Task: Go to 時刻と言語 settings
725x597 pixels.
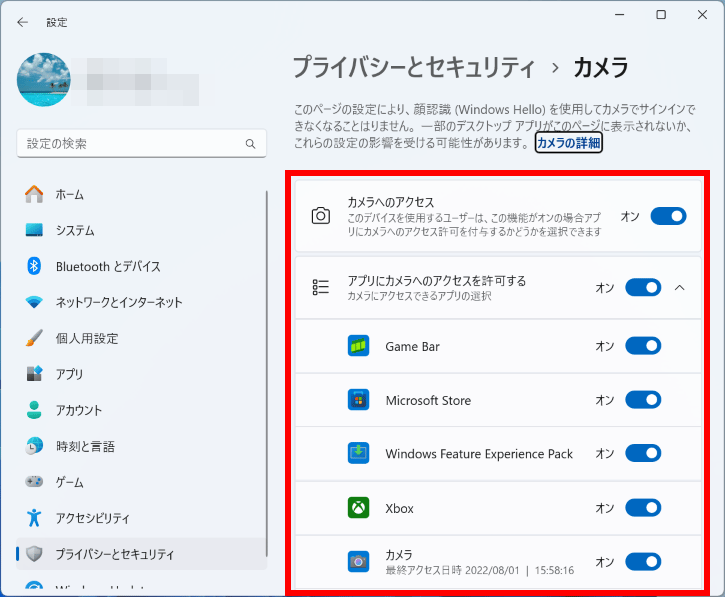Action: [x=141, y=446]
